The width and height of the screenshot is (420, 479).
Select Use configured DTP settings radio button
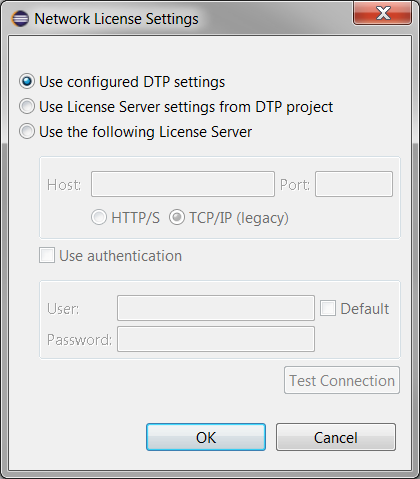point(27,81)
